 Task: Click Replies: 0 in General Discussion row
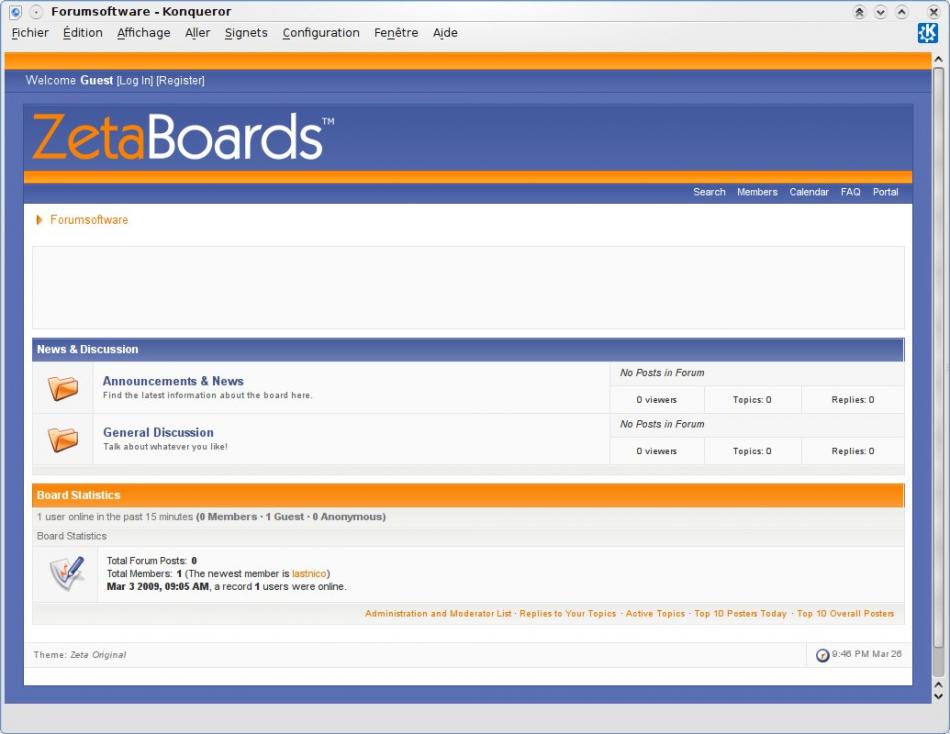852,452
